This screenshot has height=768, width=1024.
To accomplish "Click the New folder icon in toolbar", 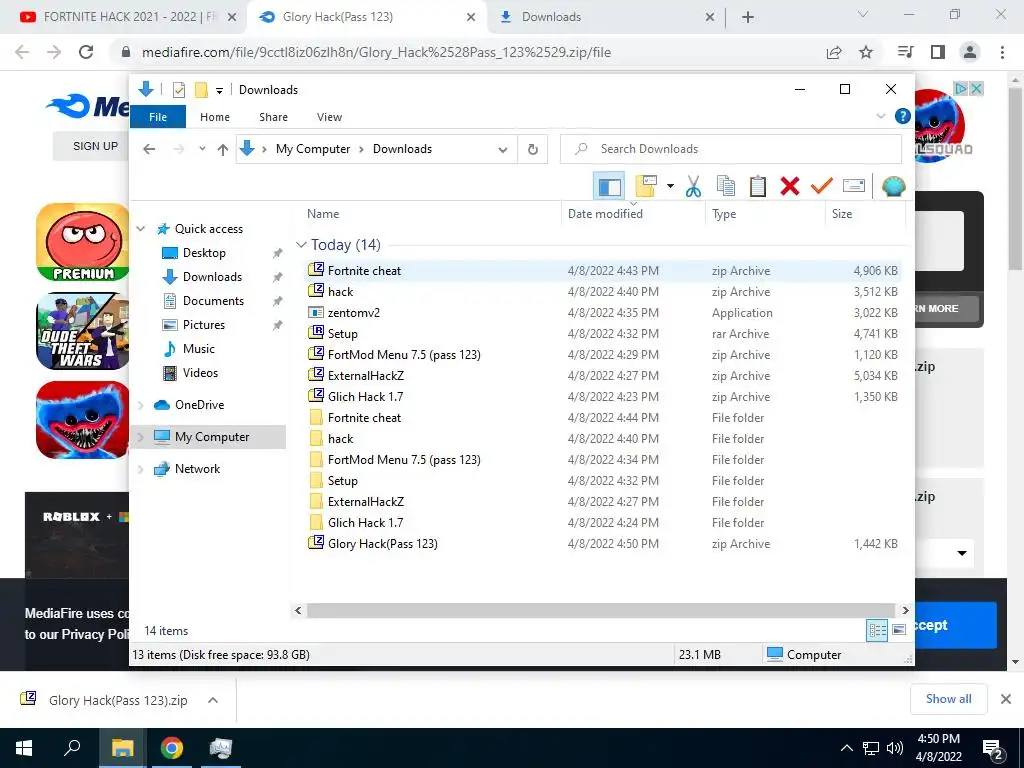I will 645,186.
